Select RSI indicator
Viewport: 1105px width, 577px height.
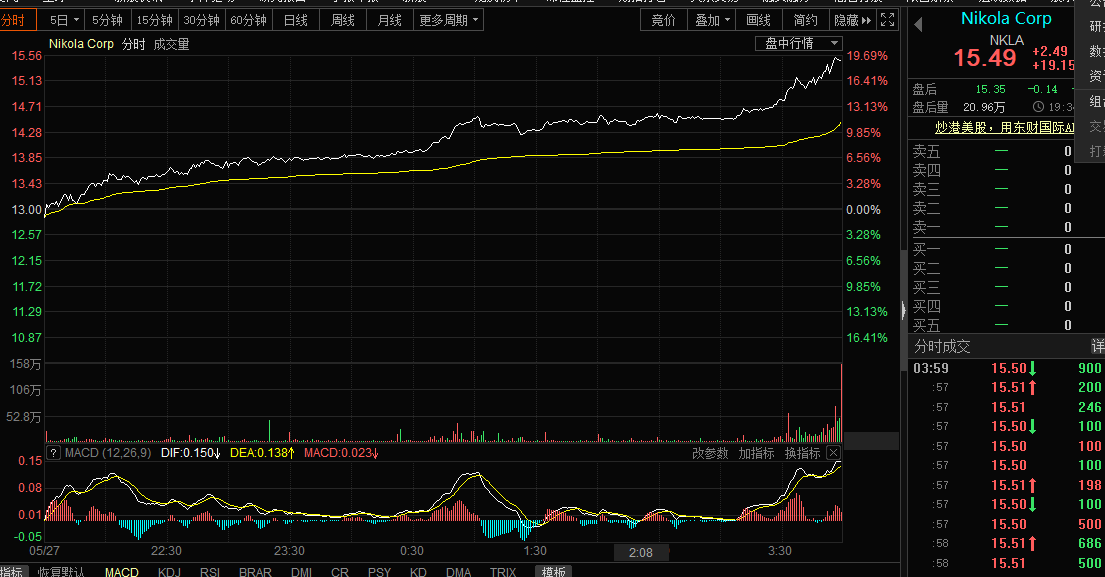point(210,571)
